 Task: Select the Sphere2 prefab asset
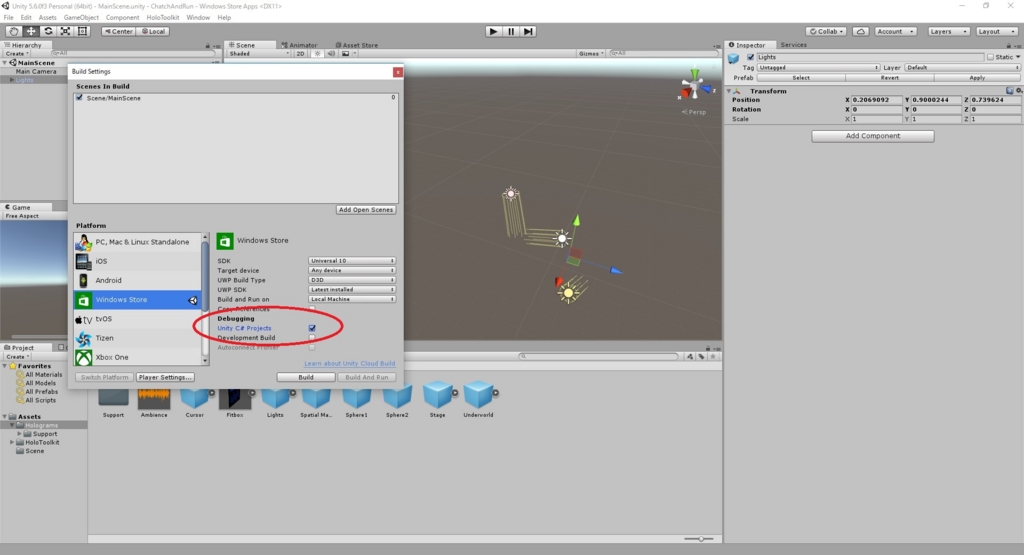point(397,400)
